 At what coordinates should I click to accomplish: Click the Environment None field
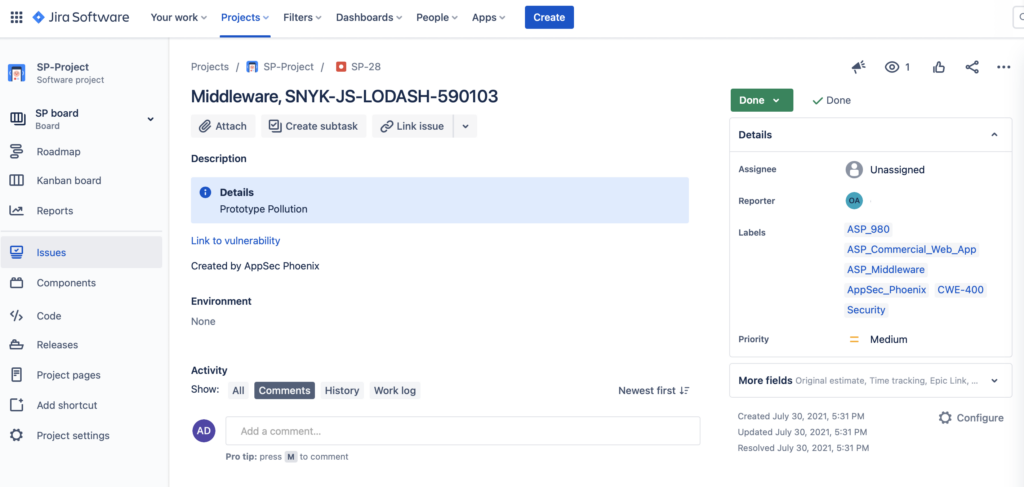coord(203,322)
